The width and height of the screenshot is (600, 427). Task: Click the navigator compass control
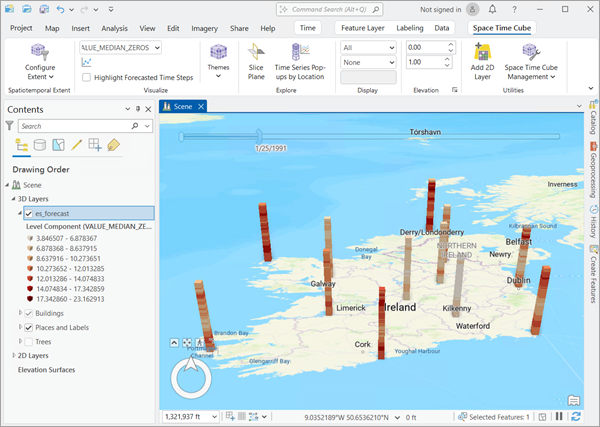point(191,380)
